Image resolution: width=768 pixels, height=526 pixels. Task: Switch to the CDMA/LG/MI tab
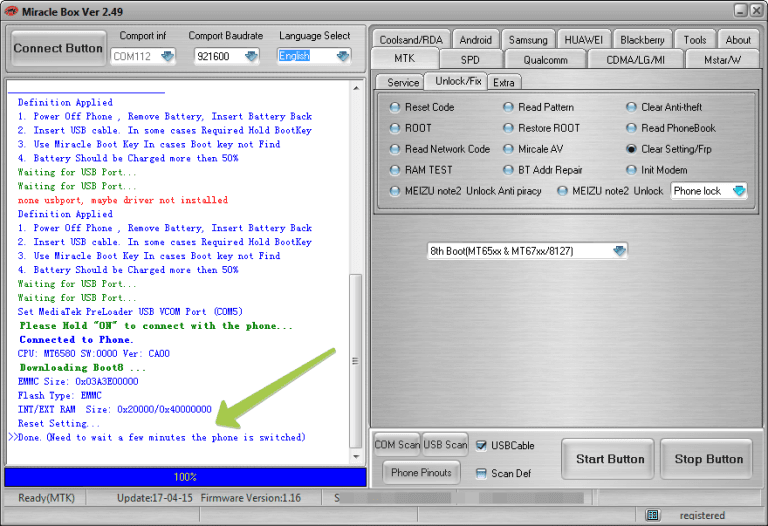tap(635, 60)
